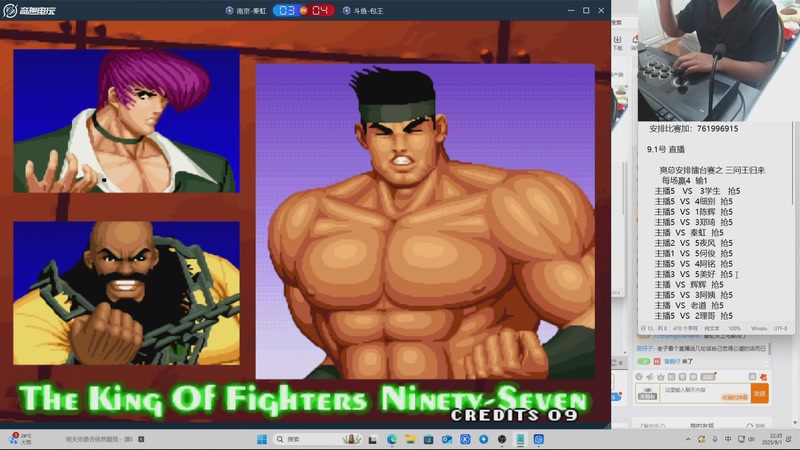Open the weather widget showing 26°C
Viewport: 800px width, 450px height.
pyautogui.click(x=20, y=439)
